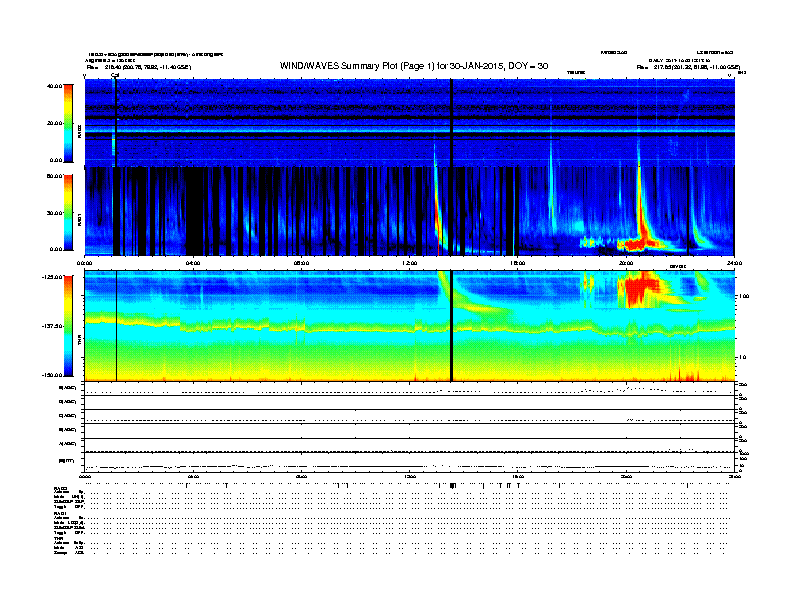Screen dimensions: 792x612
Task: Click 08:00 tick label under RAD1 spectrogram
Action: 301,263
